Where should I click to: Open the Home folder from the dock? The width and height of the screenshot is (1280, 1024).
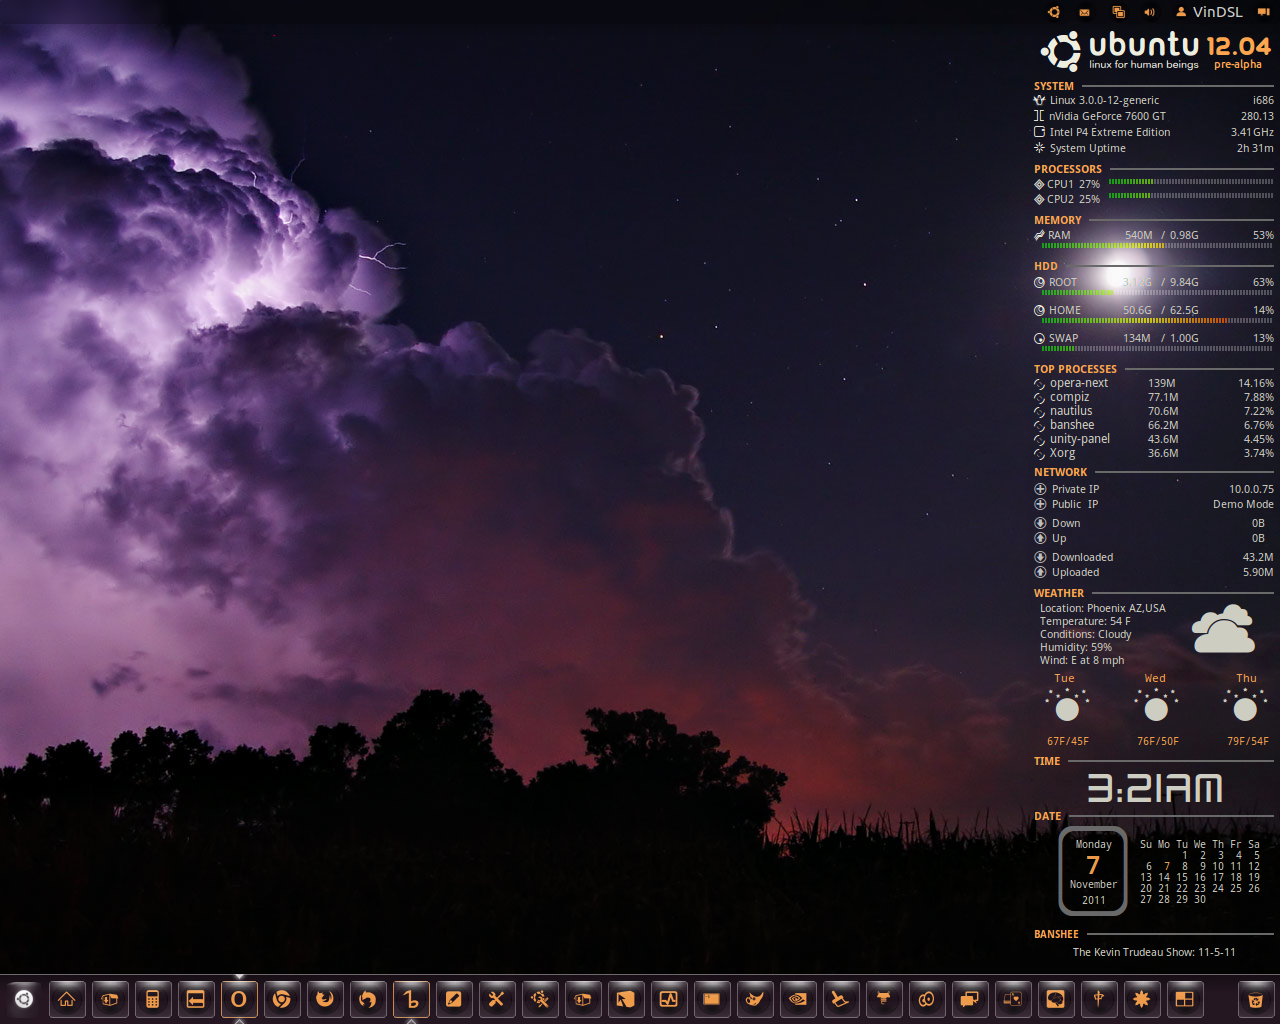coord(67,999)
